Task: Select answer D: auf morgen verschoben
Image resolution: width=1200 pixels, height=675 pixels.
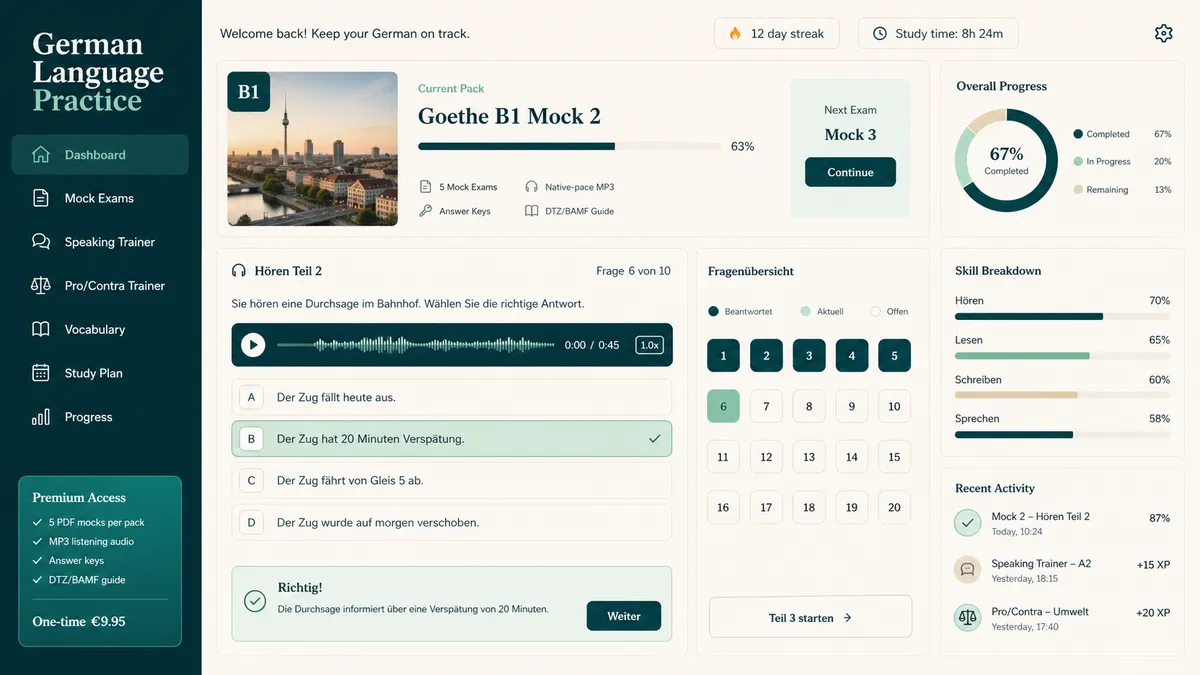Action: [x=452, y=522]
